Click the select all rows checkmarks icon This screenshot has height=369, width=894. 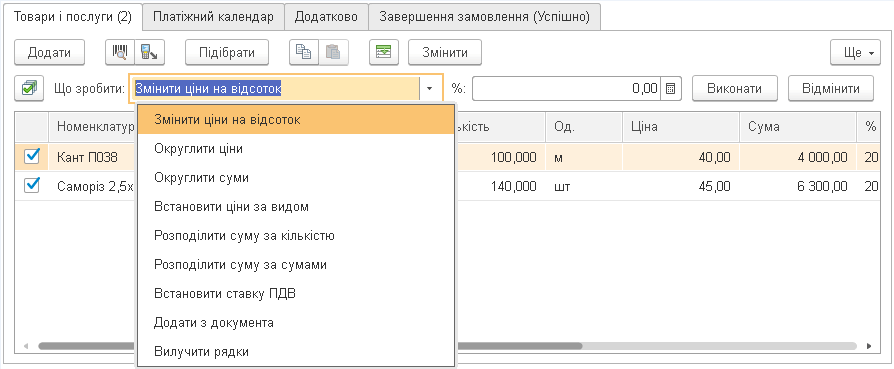29,88
